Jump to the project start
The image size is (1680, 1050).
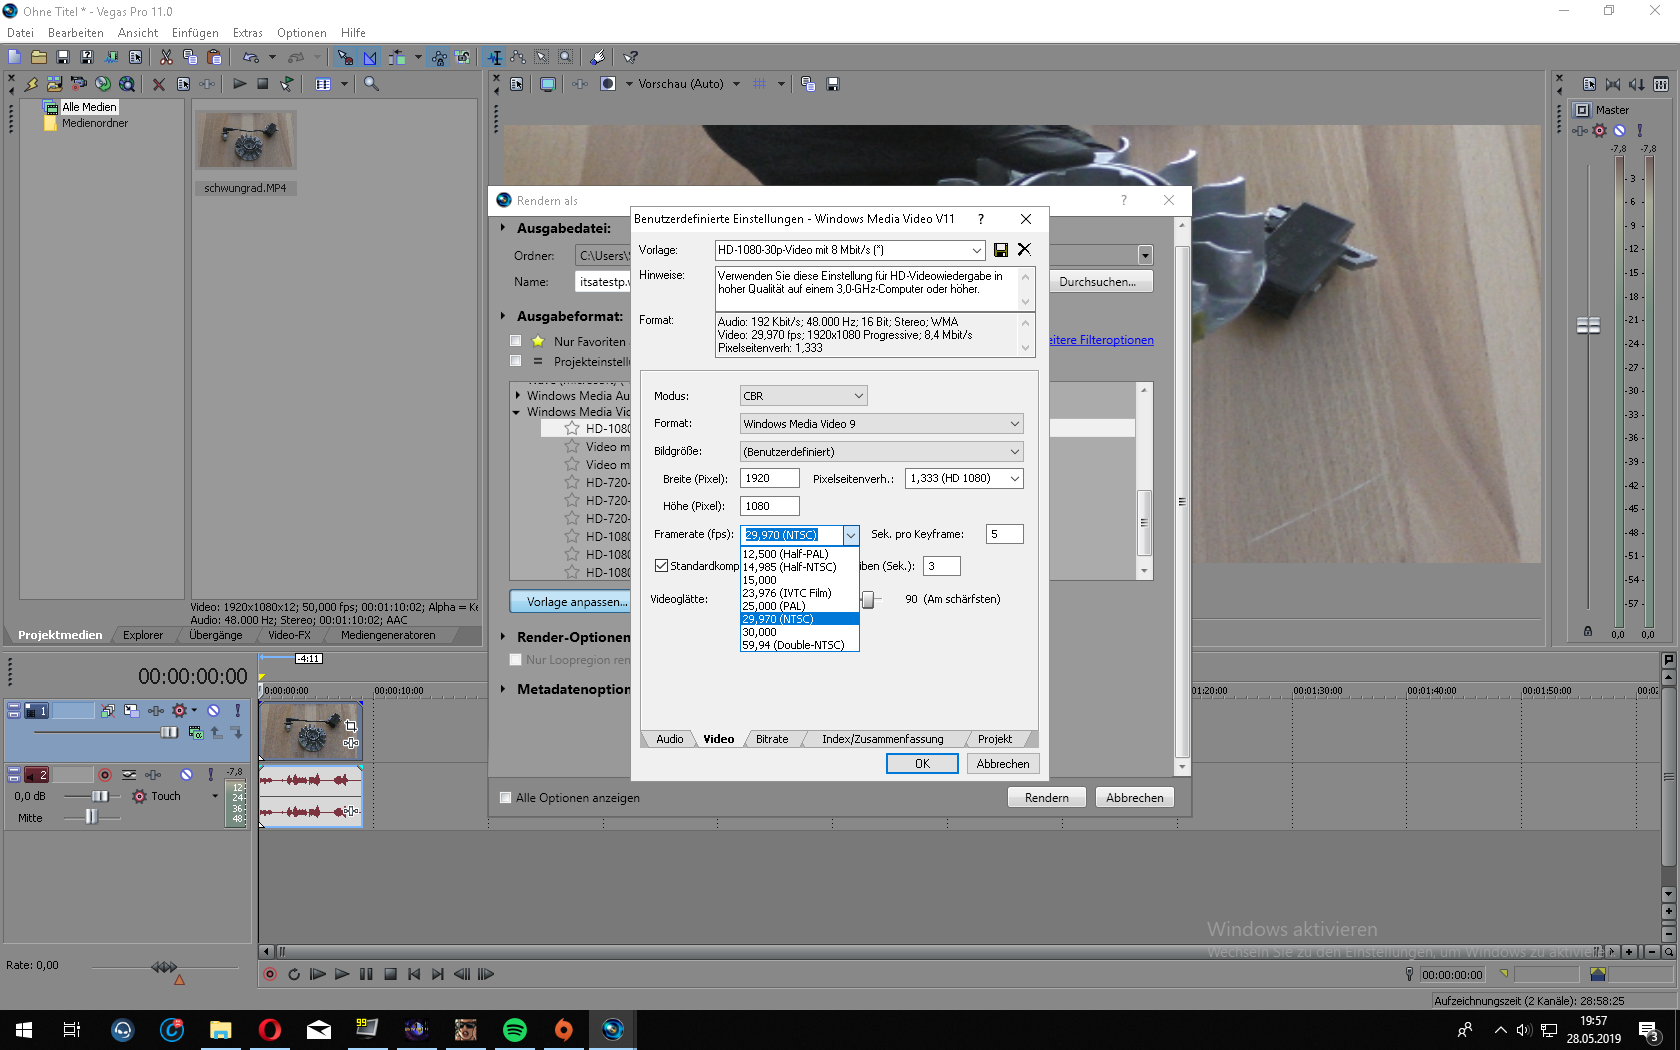pyautogui.click(x=414, y=974)
